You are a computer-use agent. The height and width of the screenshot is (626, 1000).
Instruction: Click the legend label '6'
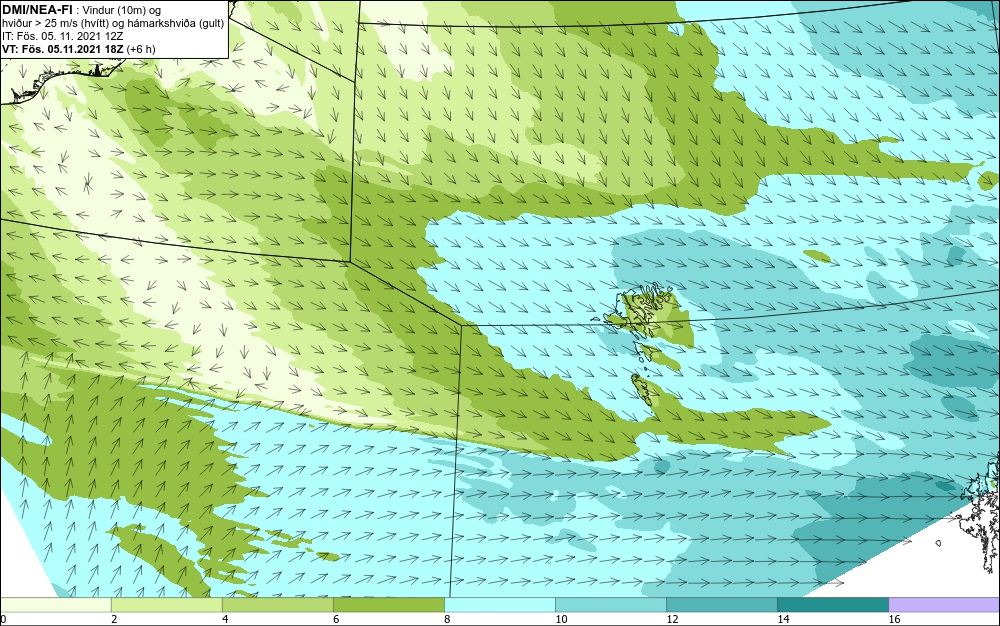pyautogui.click(x=336, y=619)
